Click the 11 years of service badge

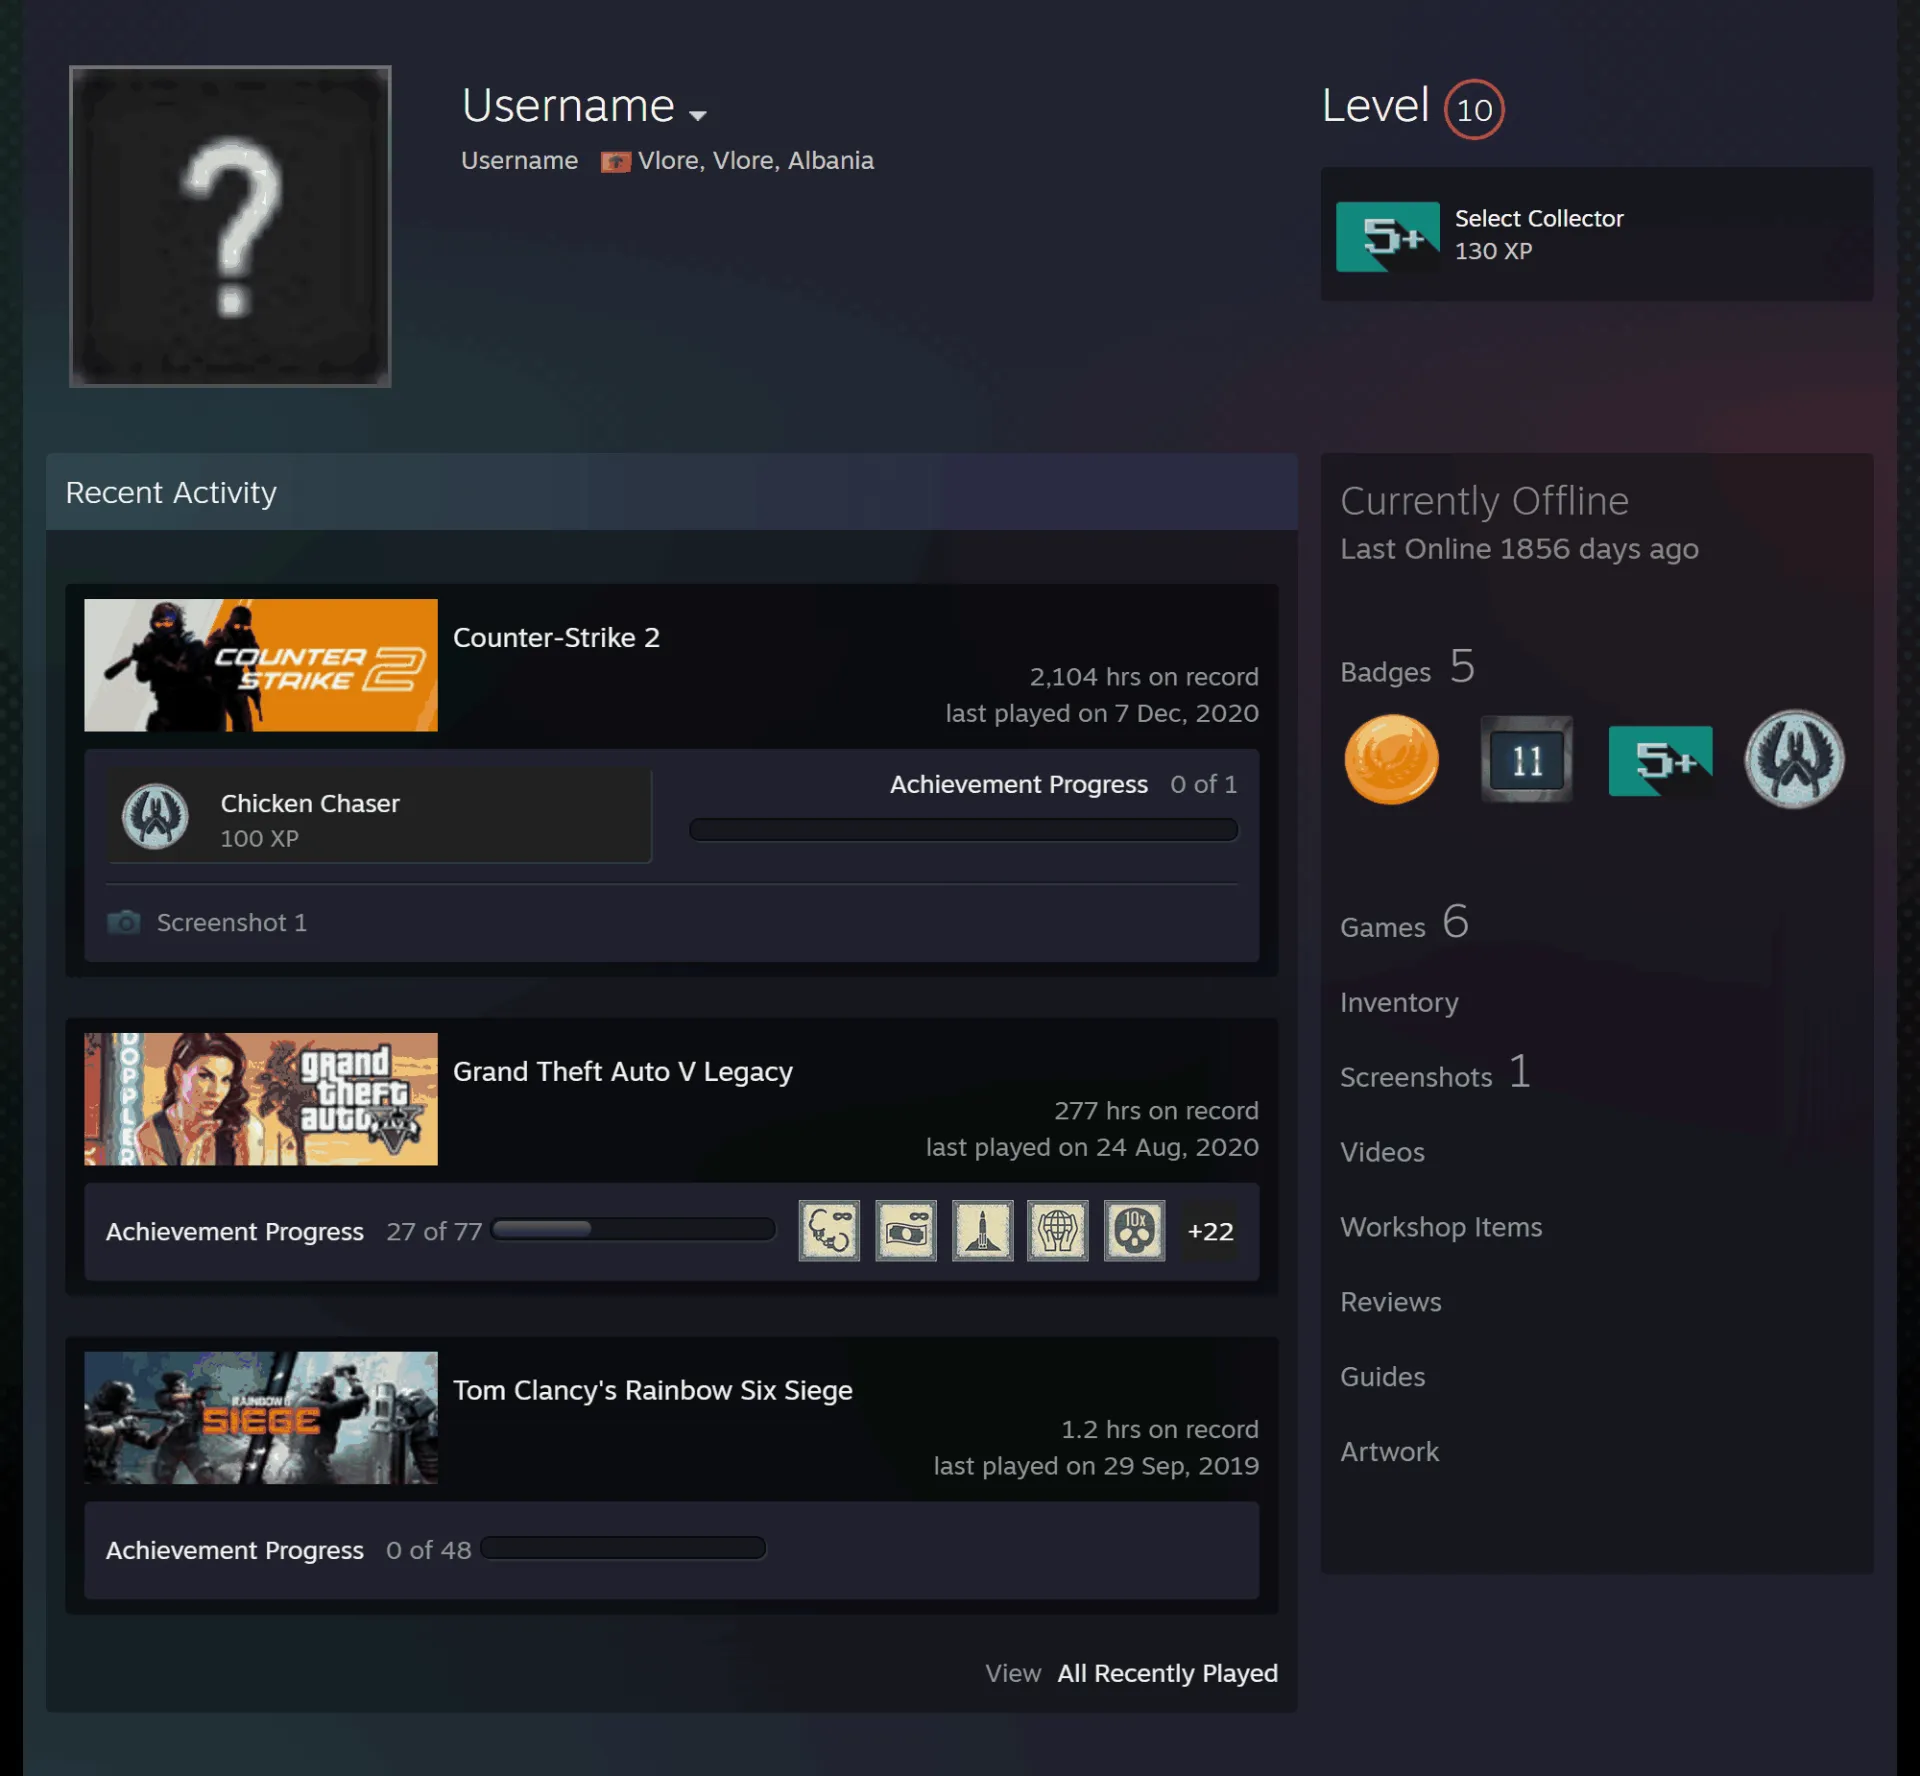pos(1526,760)
